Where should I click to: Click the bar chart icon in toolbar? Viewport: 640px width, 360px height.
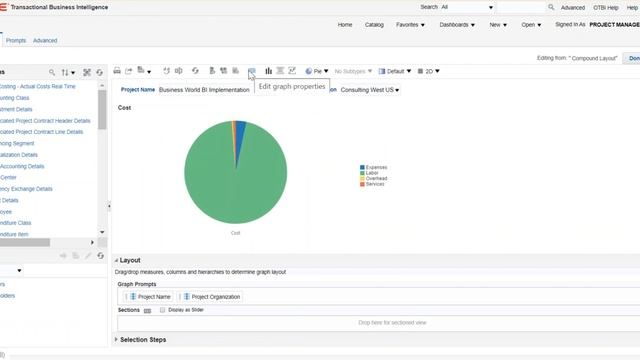click(269, 71)
